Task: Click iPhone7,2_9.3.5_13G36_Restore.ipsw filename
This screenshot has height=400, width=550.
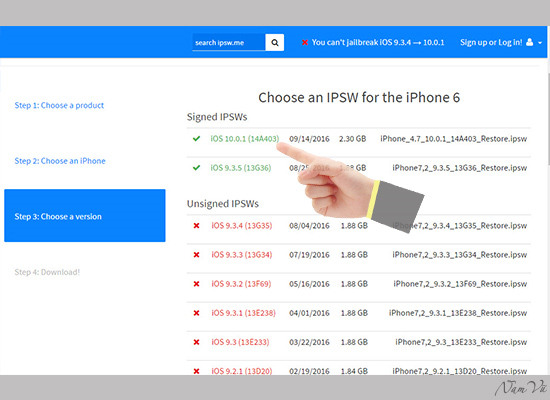Action: (x=460, y=168)
